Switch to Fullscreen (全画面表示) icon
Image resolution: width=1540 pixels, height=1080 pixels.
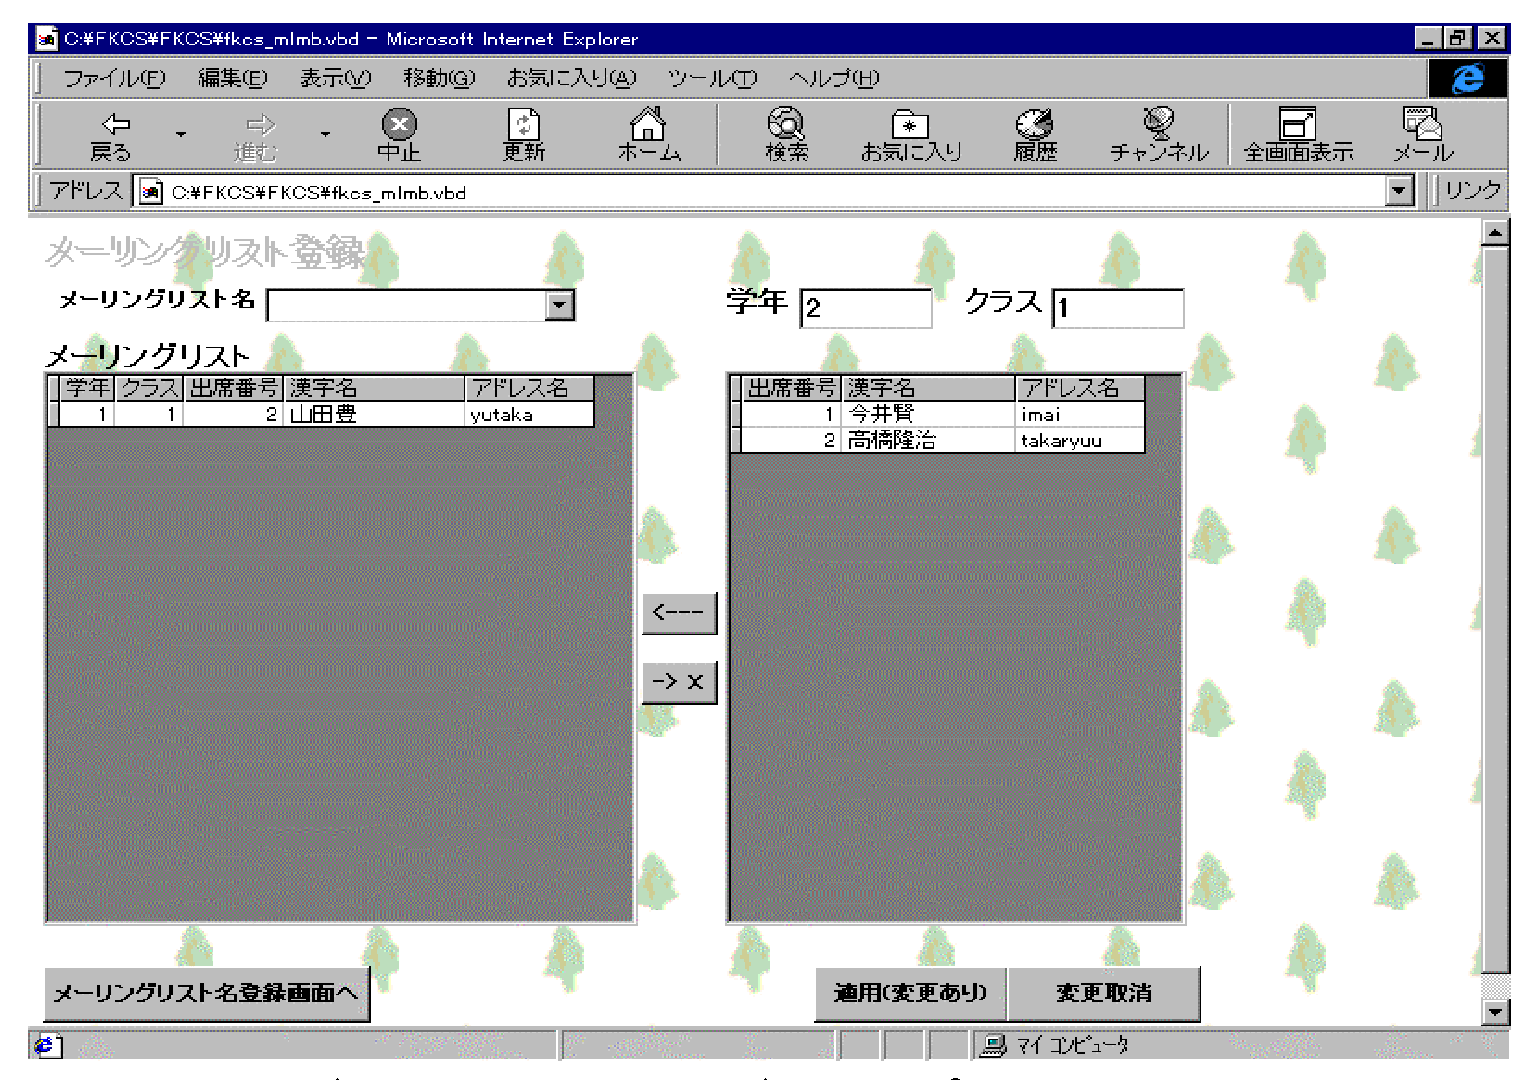(1297, 135)
